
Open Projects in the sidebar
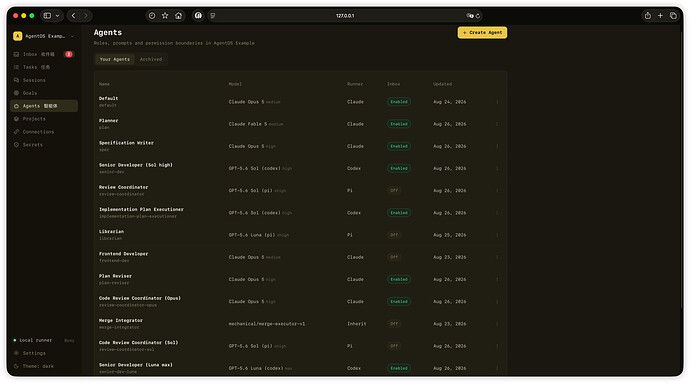point(44,119)
